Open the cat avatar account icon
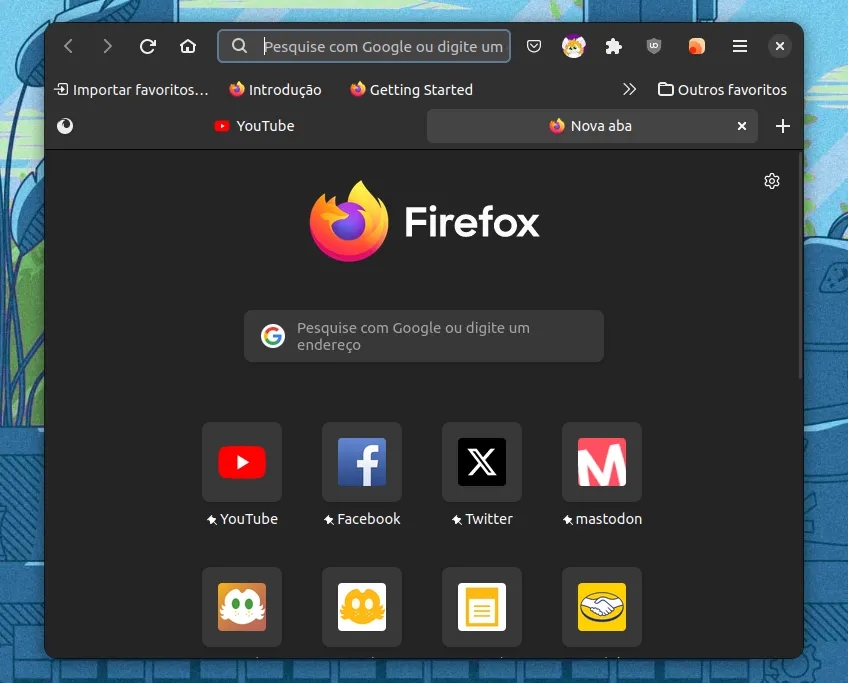 tap(573, 47)
